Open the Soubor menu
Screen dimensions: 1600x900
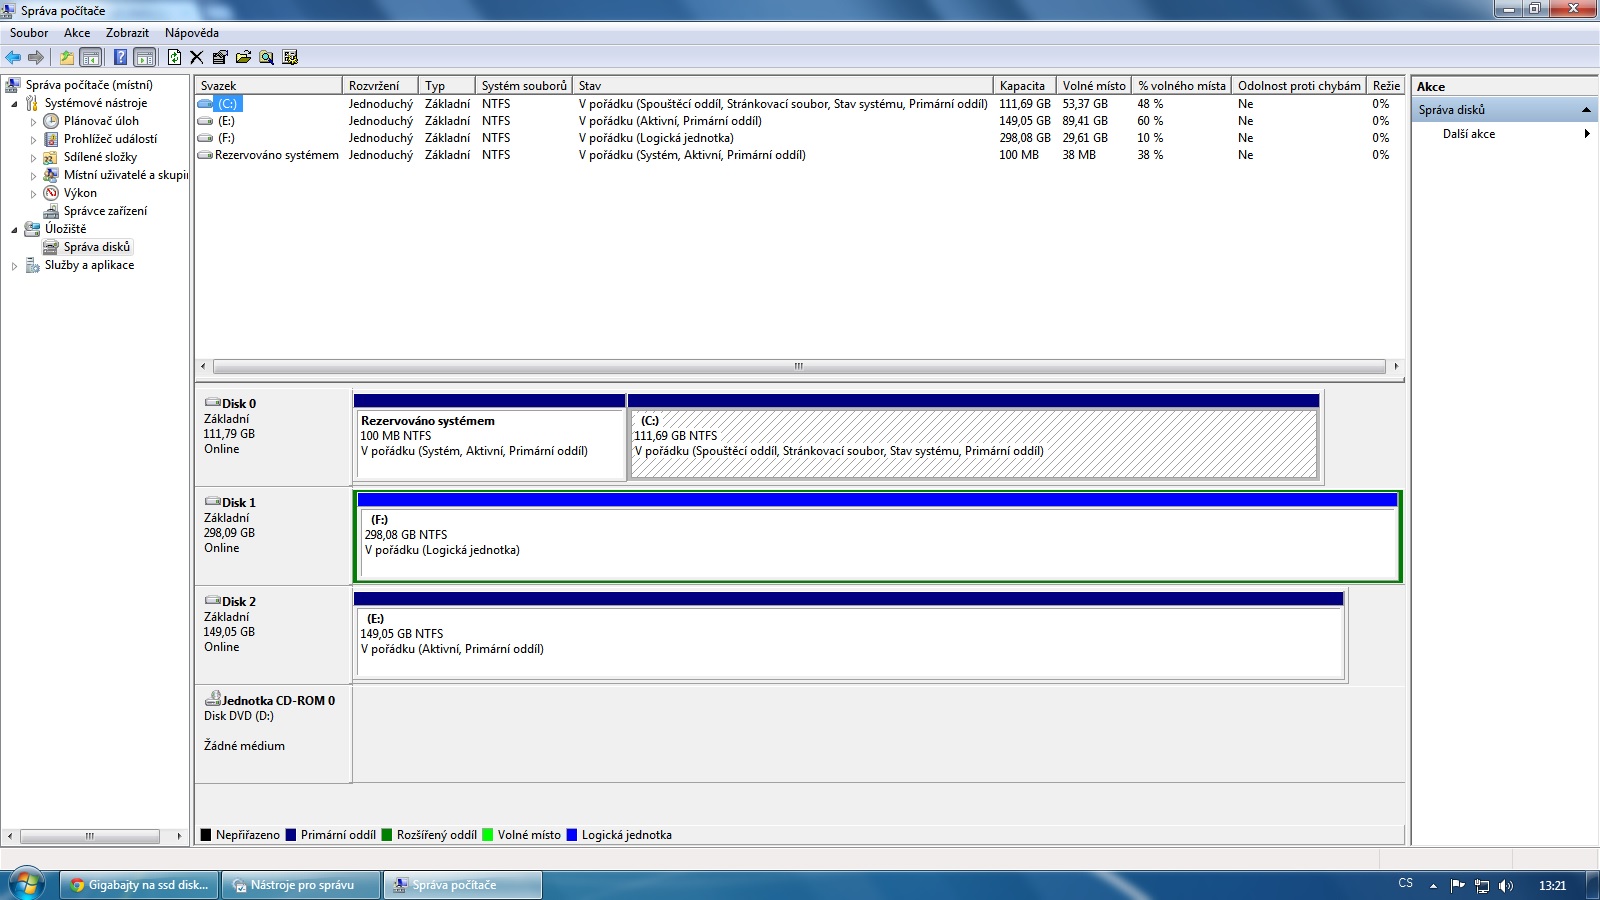click(x=29, y=33)
